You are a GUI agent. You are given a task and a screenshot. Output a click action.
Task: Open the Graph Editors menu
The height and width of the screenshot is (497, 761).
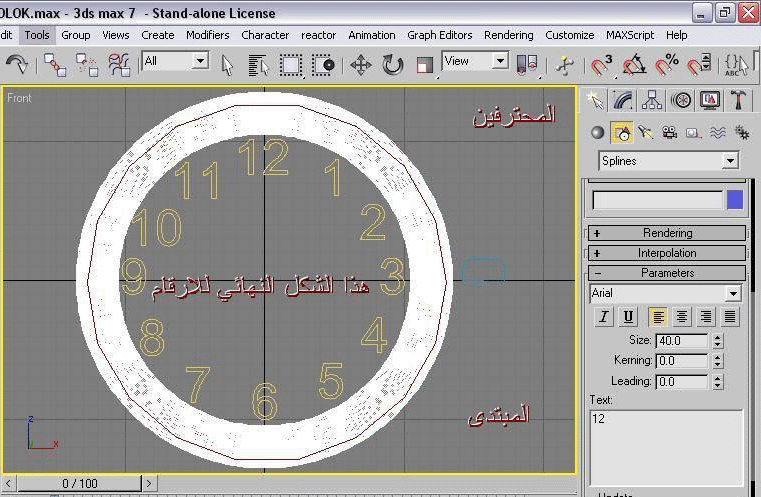click(440, 35)
